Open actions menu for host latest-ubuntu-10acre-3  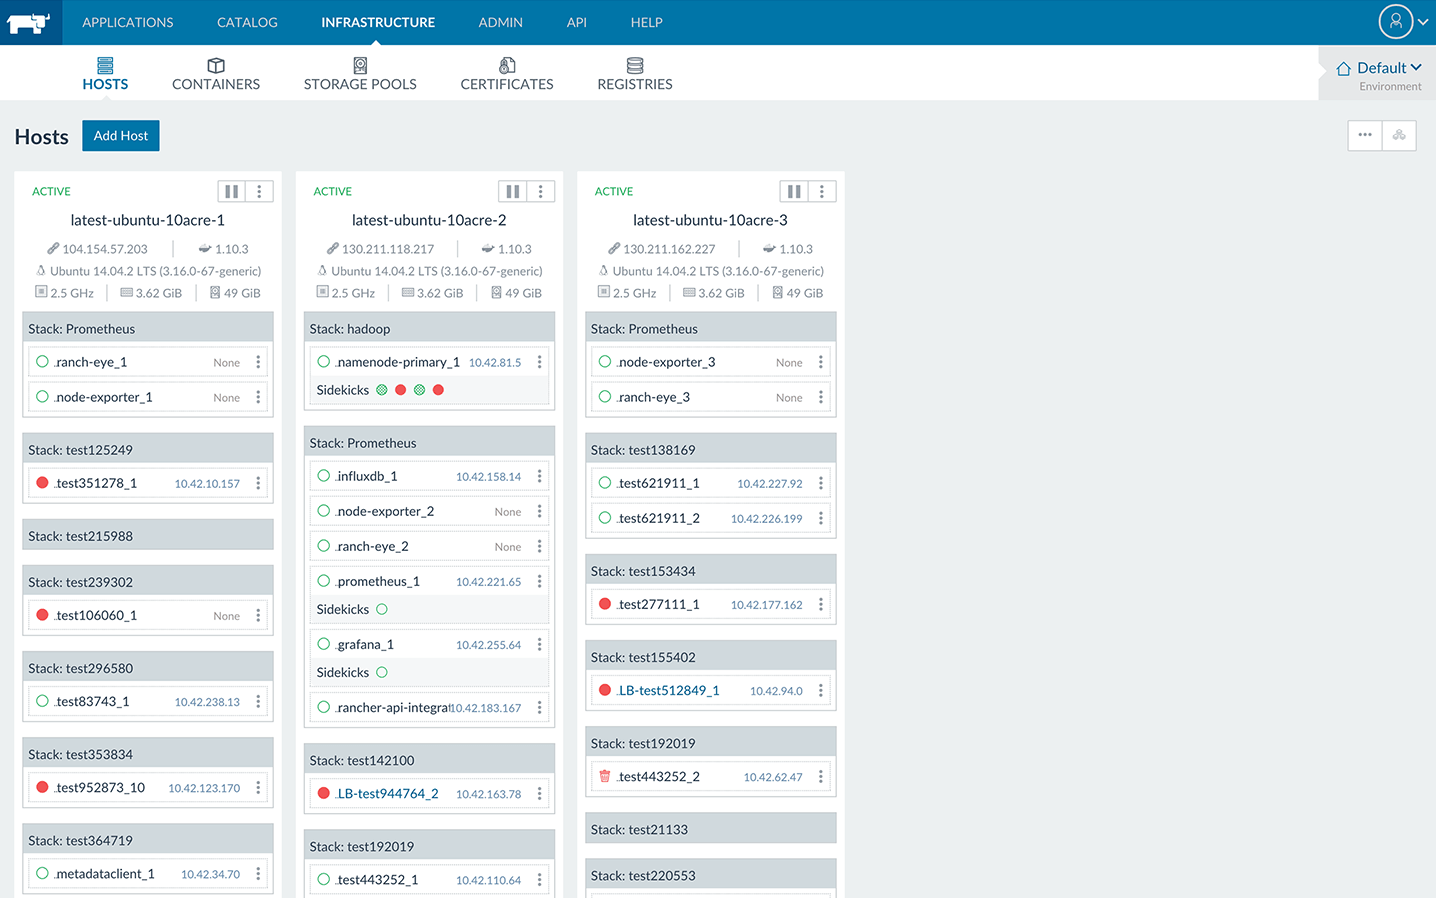click(822, 191)
